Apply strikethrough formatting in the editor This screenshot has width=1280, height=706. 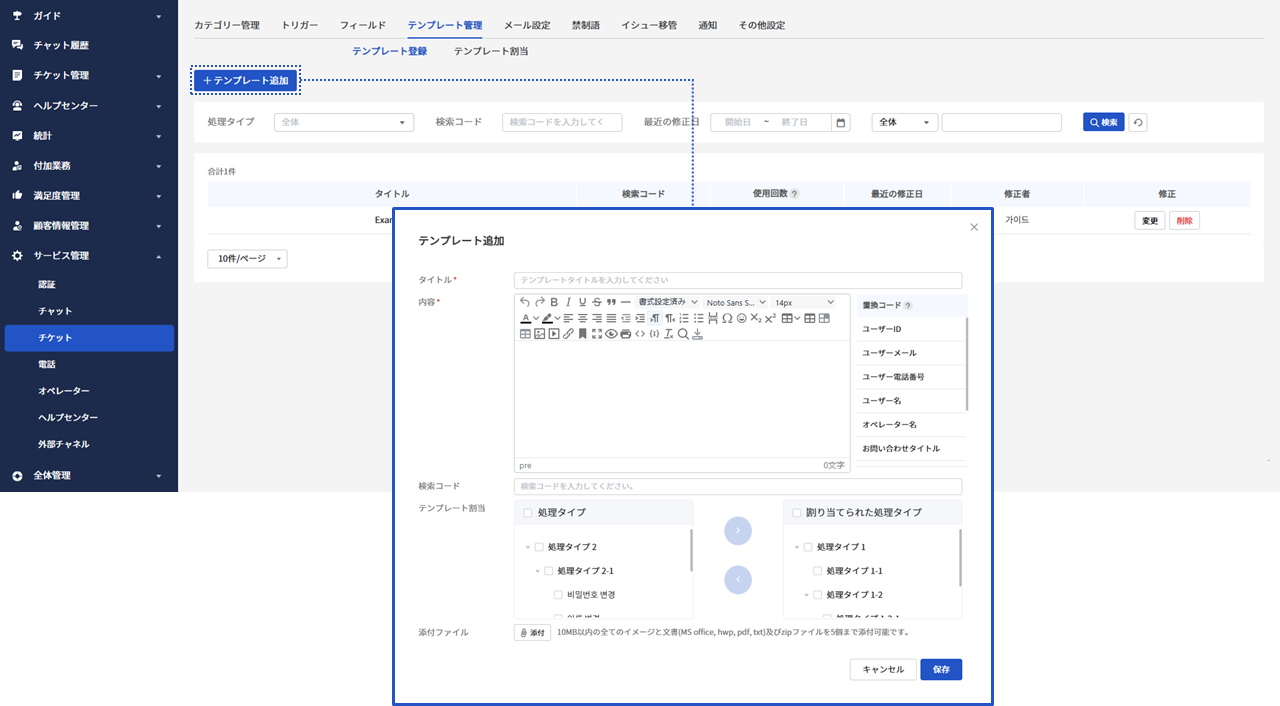(x=597, y=302)
